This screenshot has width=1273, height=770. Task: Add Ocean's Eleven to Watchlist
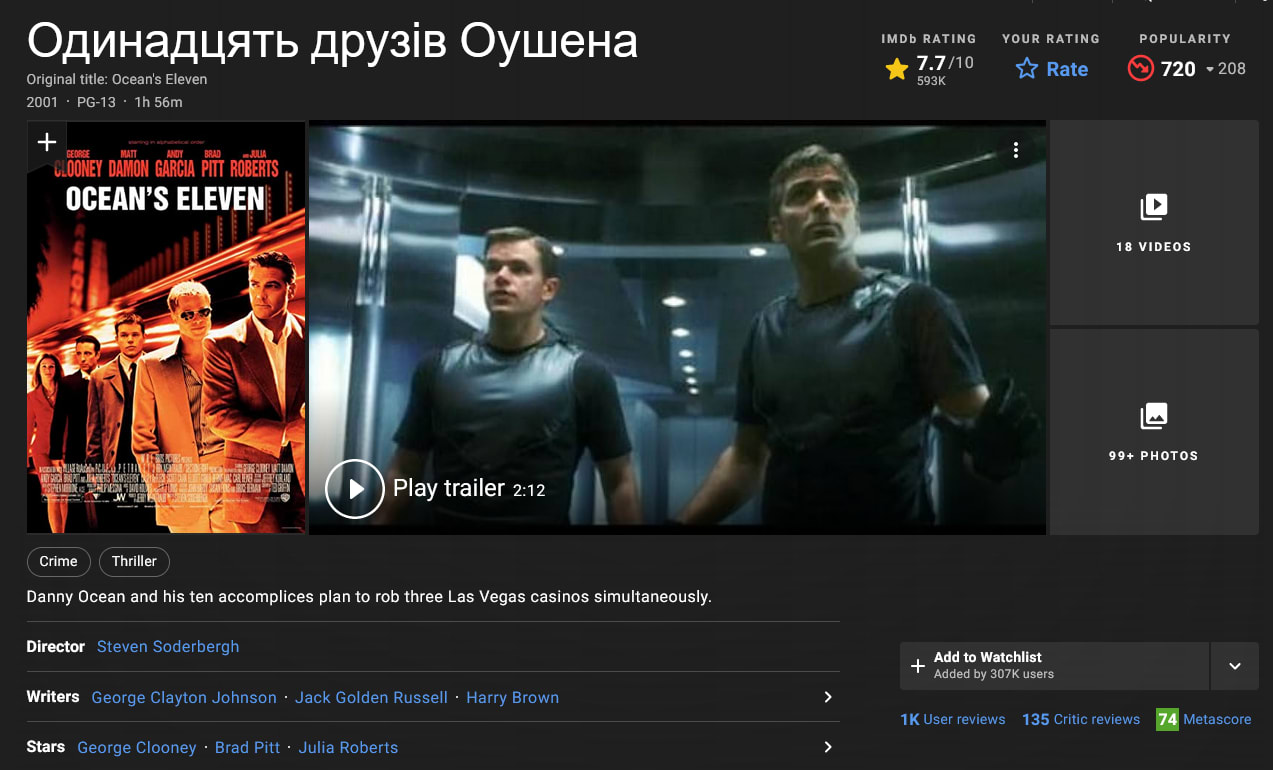[x=1054, y=666]
